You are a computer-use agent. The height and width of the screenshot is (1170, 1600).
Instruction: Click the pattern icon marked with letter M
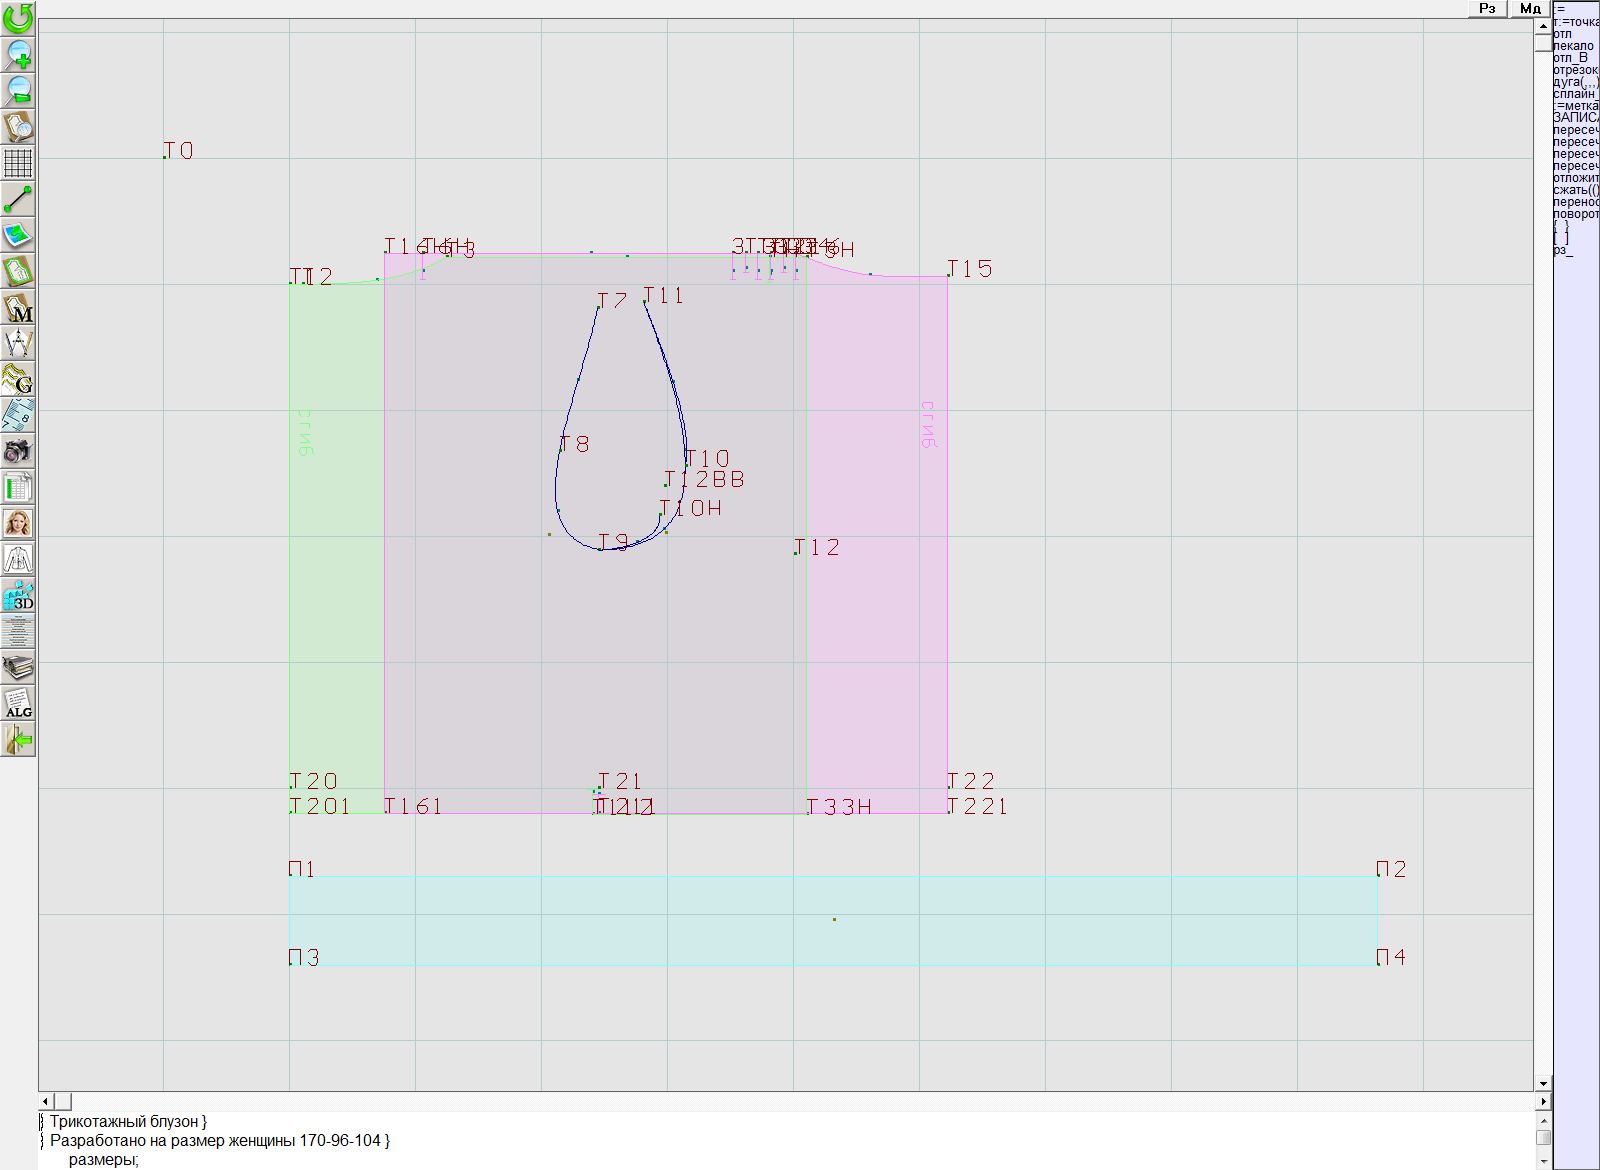click(18, 308)
